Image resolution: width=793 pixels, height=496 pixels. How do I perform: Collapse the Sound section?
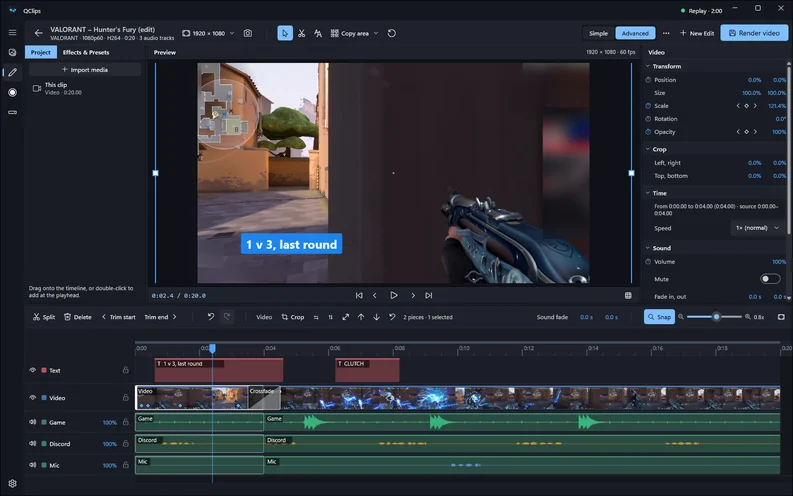point(648,248)
